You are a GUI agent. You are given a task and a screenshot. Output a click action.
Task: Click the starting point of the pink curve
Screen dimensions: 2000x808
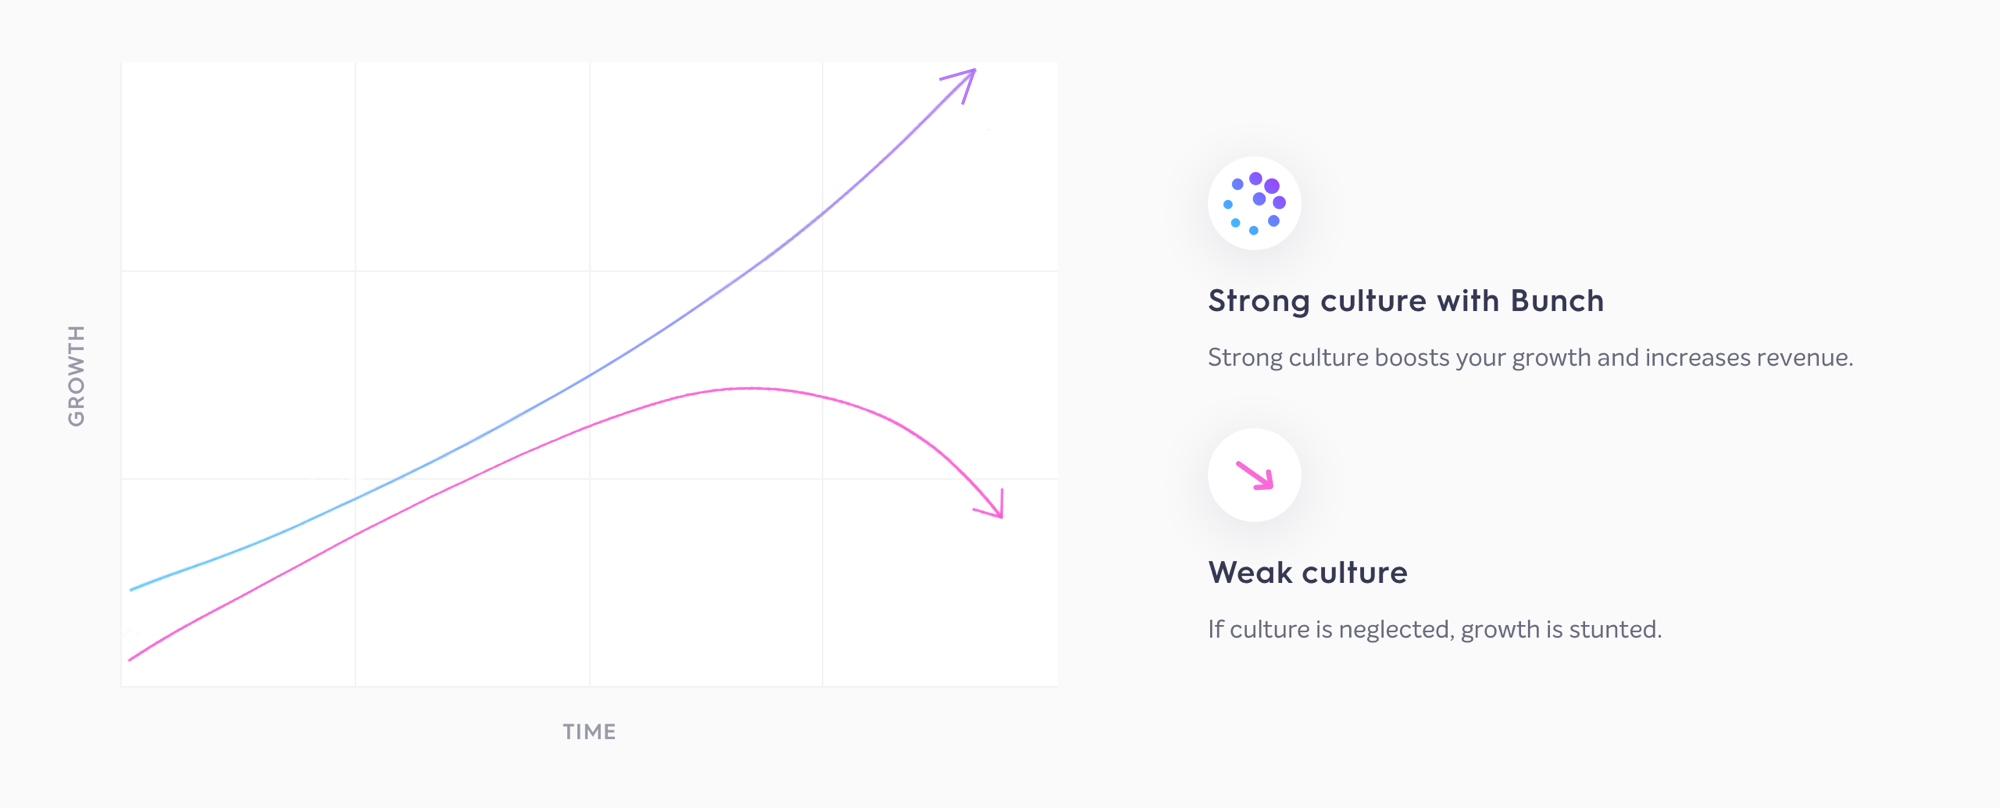[131, 659]
